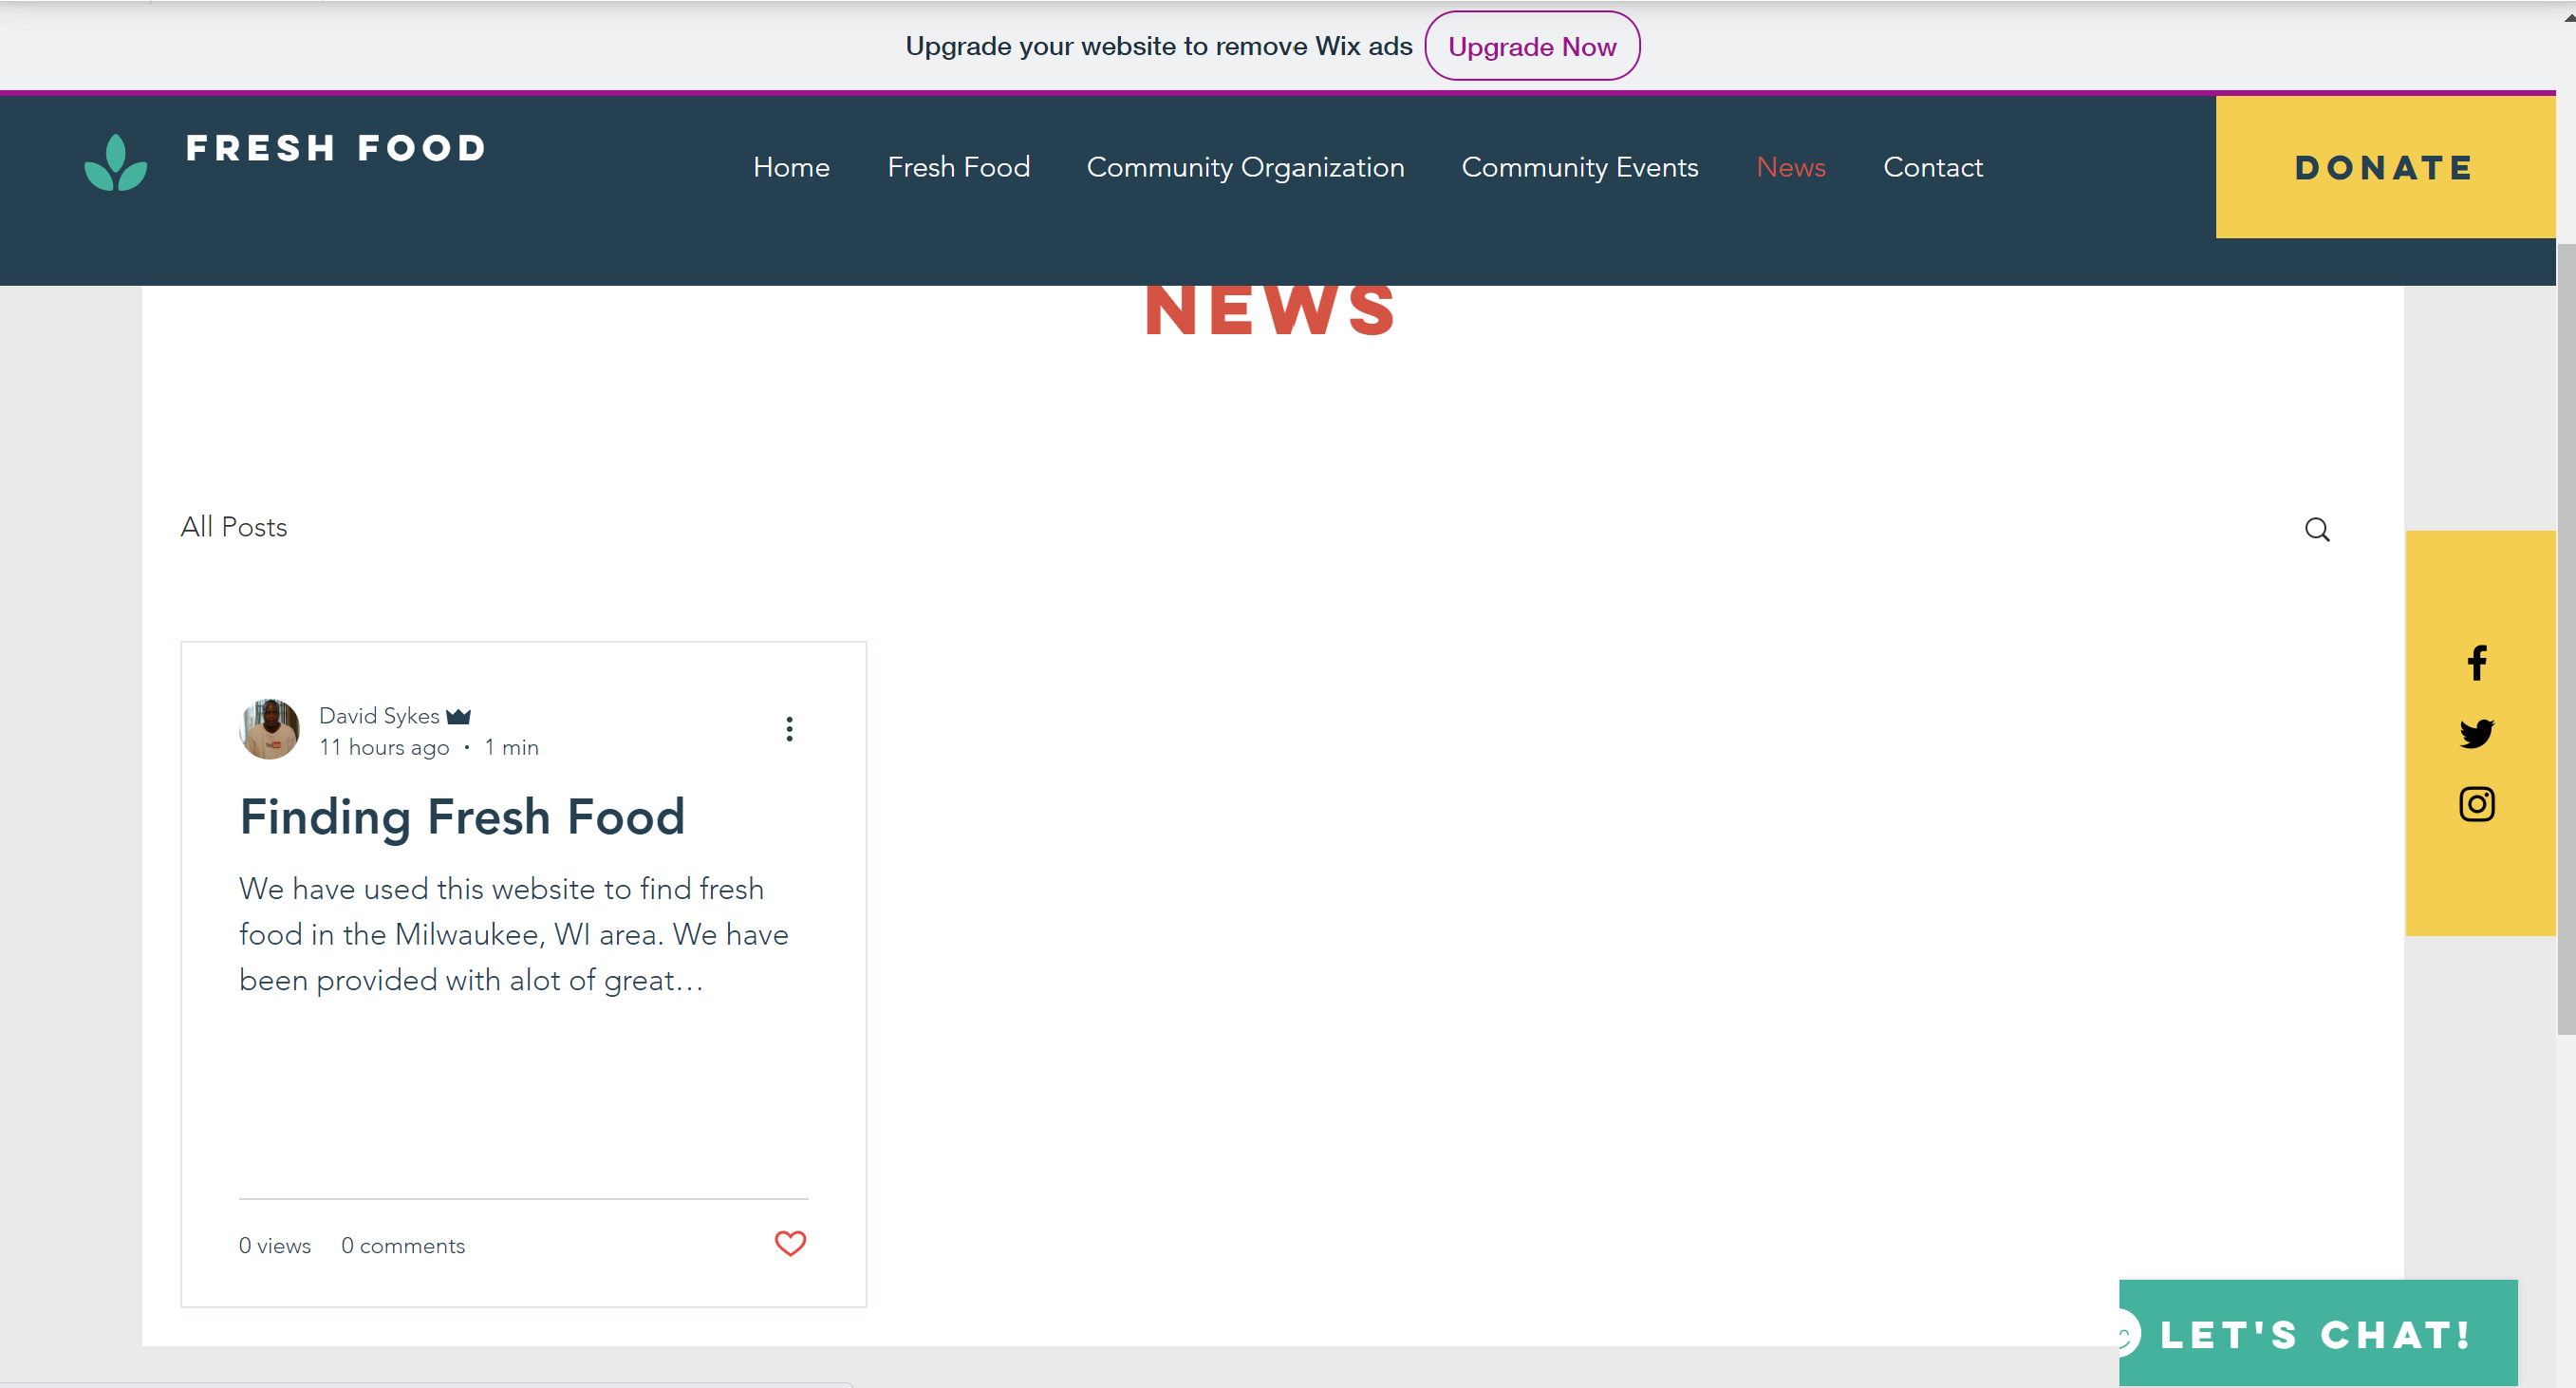Screen dimensions: 2576x1388
Task: Navigate to Community Events page
Action: pyautogui.click(x=1579, y=167)
